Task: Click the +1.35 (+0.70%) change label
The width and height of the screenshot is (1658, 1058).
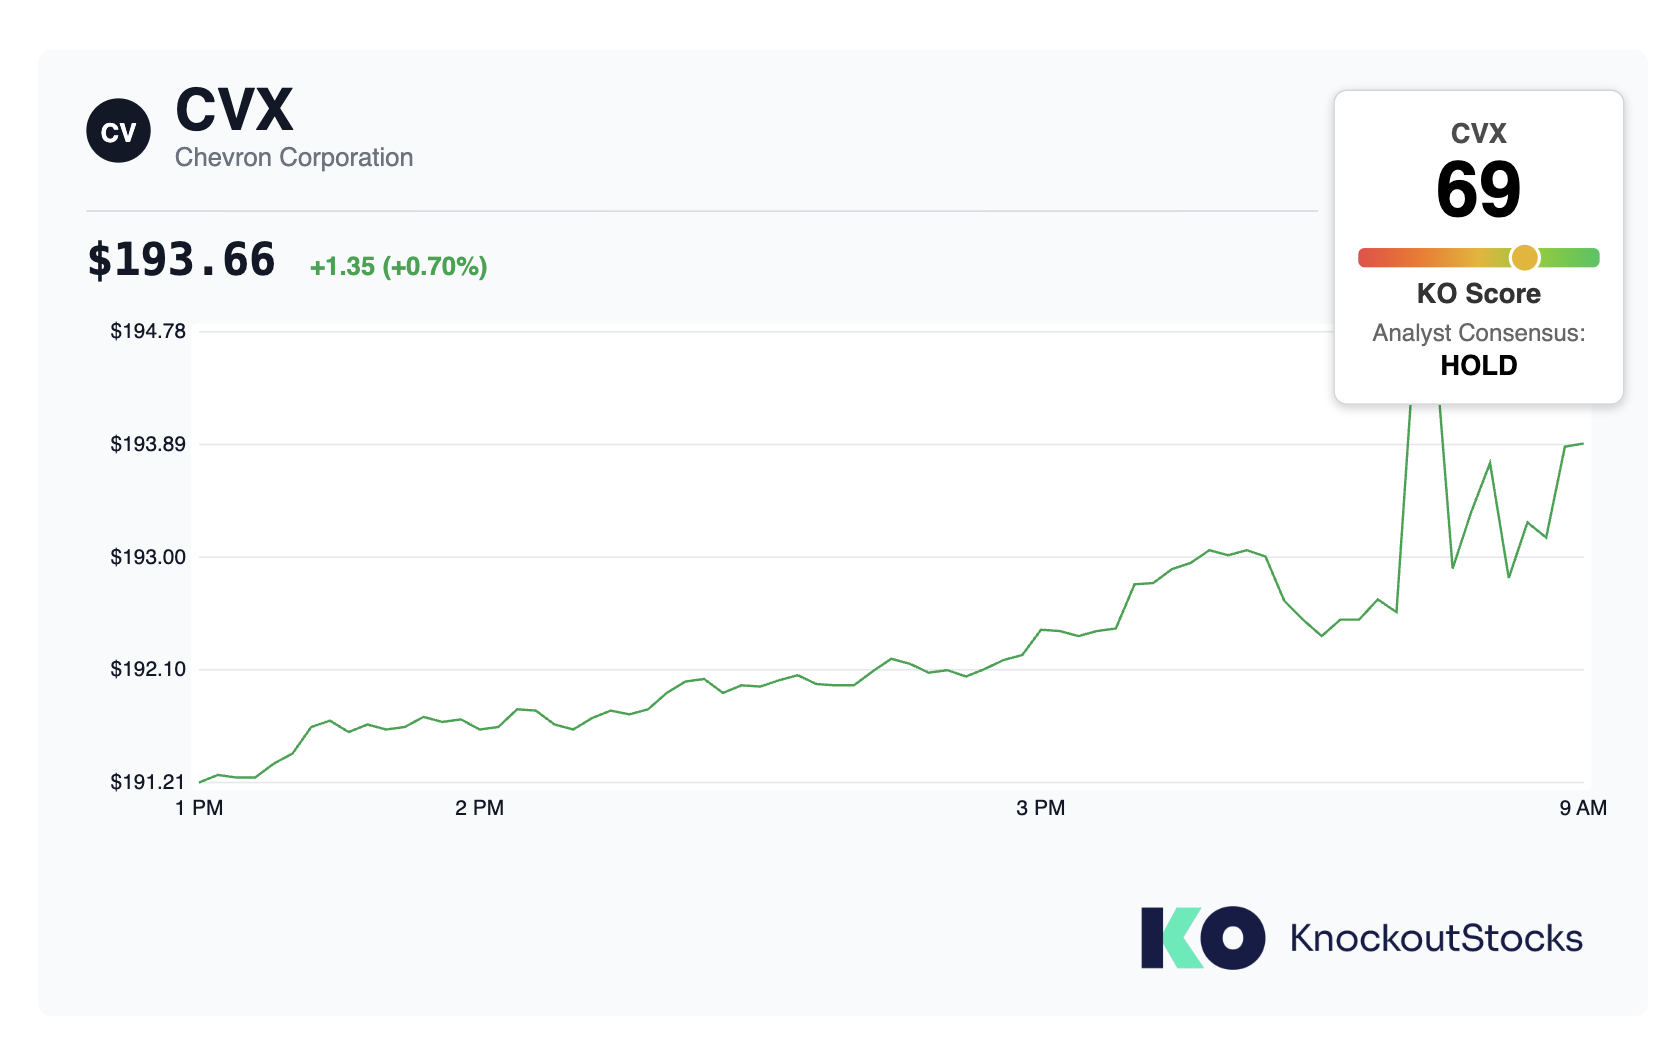Action: tap(398, 266)
